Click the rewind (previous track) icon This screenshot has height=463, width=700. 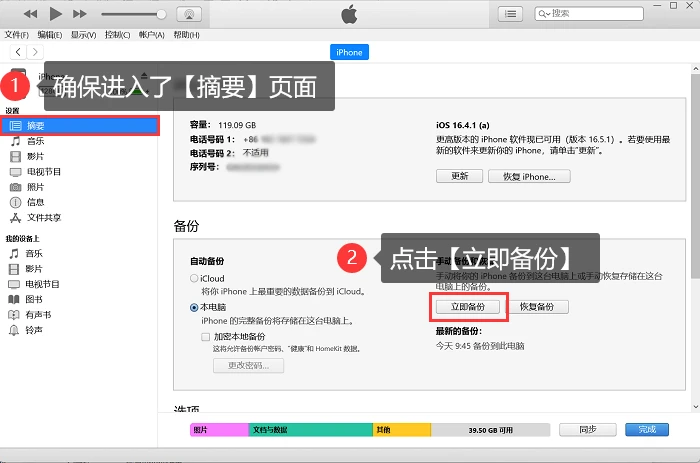point(30,14)
